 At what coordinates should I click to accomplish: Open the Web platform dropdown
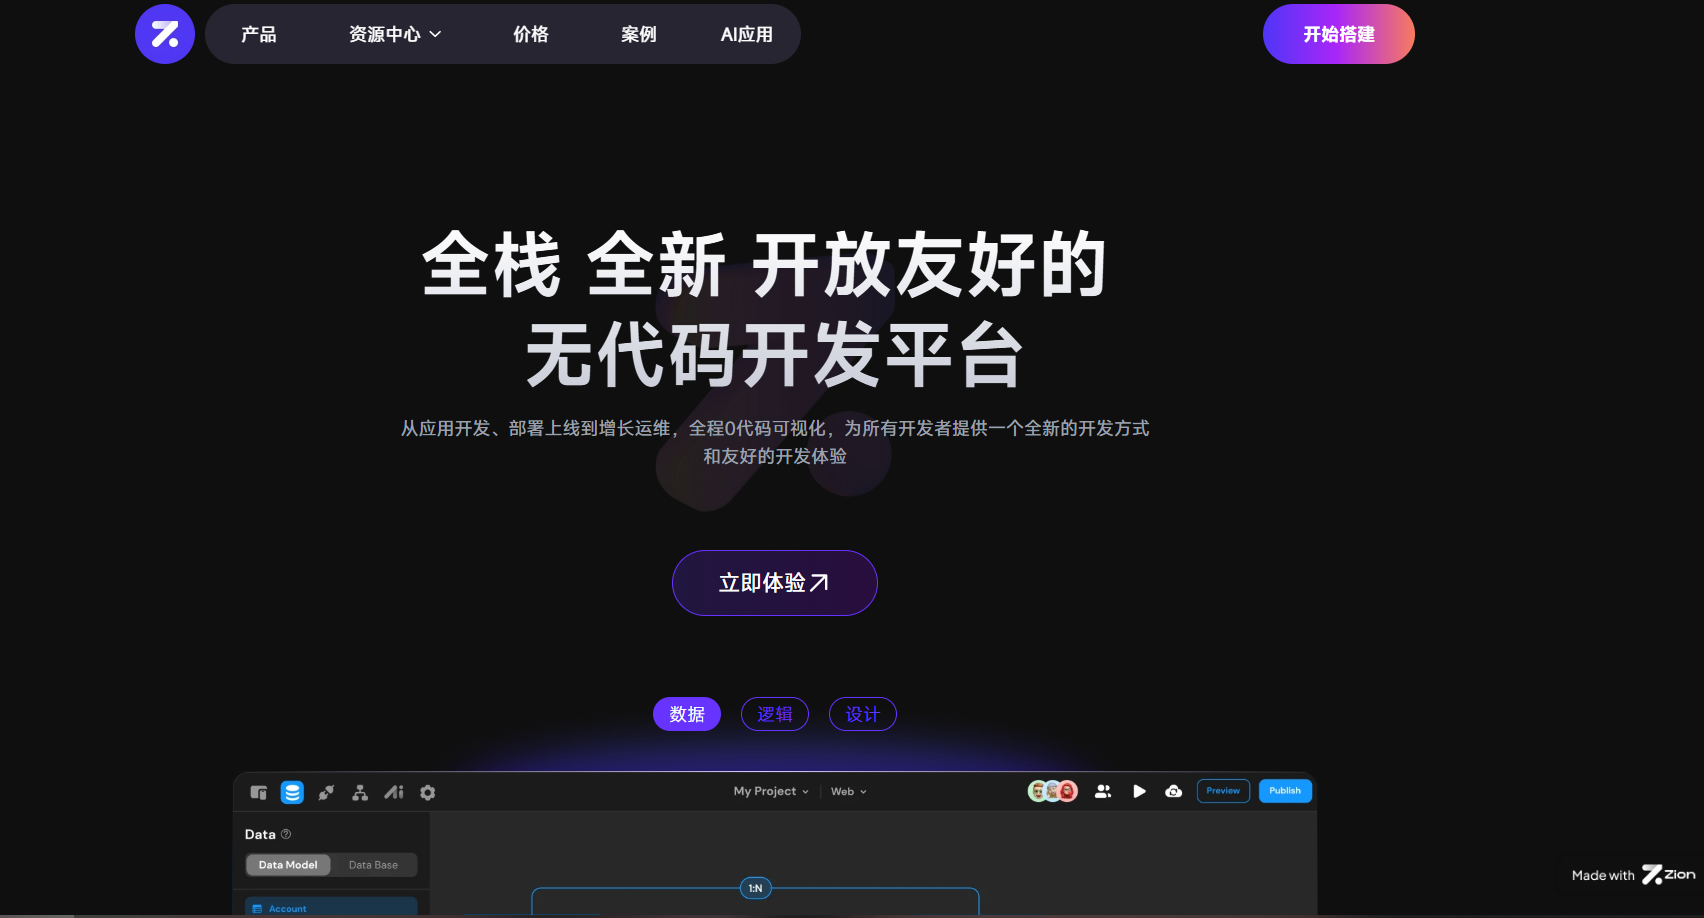(x=846, y=791)
